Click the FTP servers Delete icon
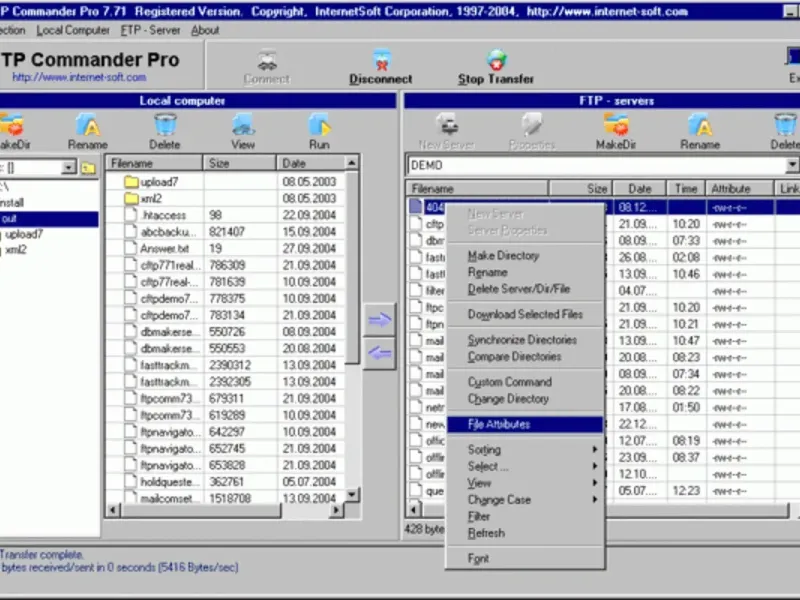The height and width of the screenshot is (600, 800). coord(786,124)
